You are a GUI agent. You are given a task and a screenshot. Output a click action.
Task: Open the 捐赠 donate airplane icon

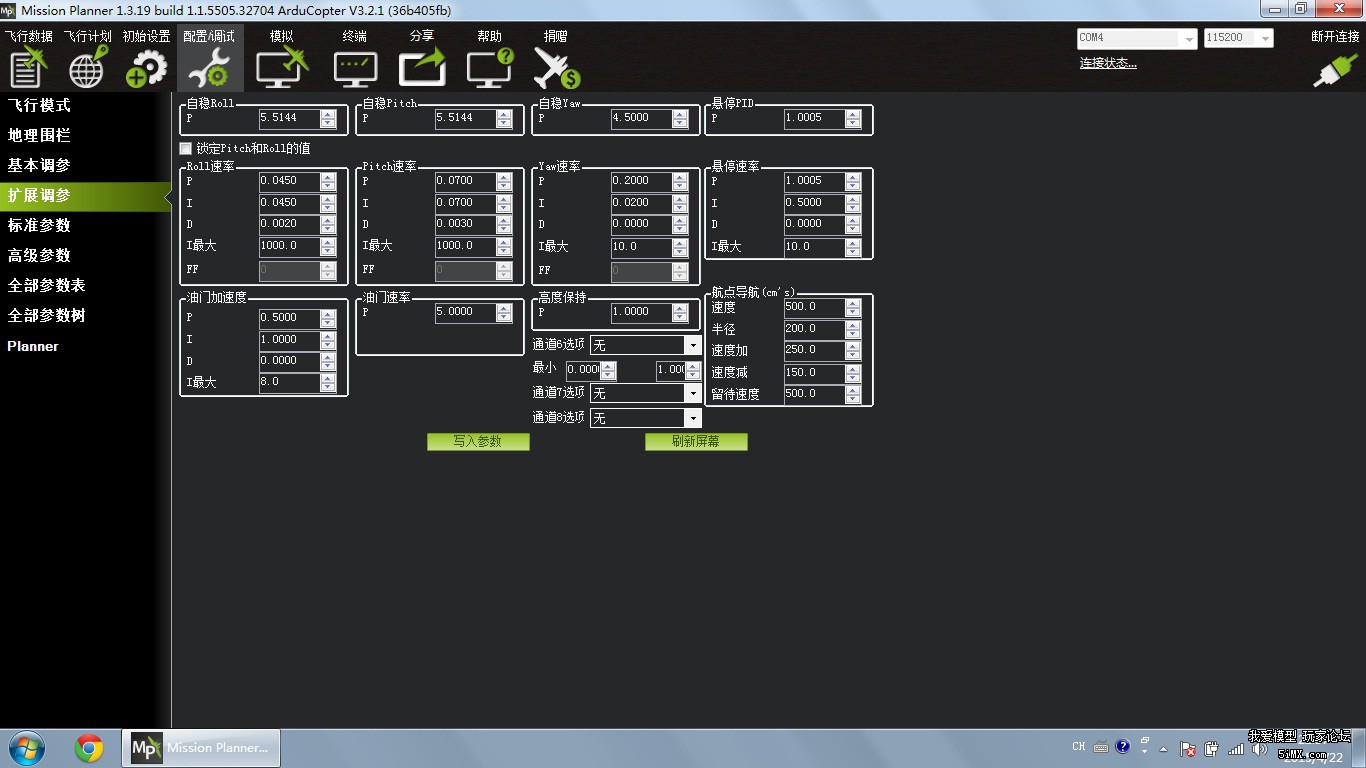[556, 67]
